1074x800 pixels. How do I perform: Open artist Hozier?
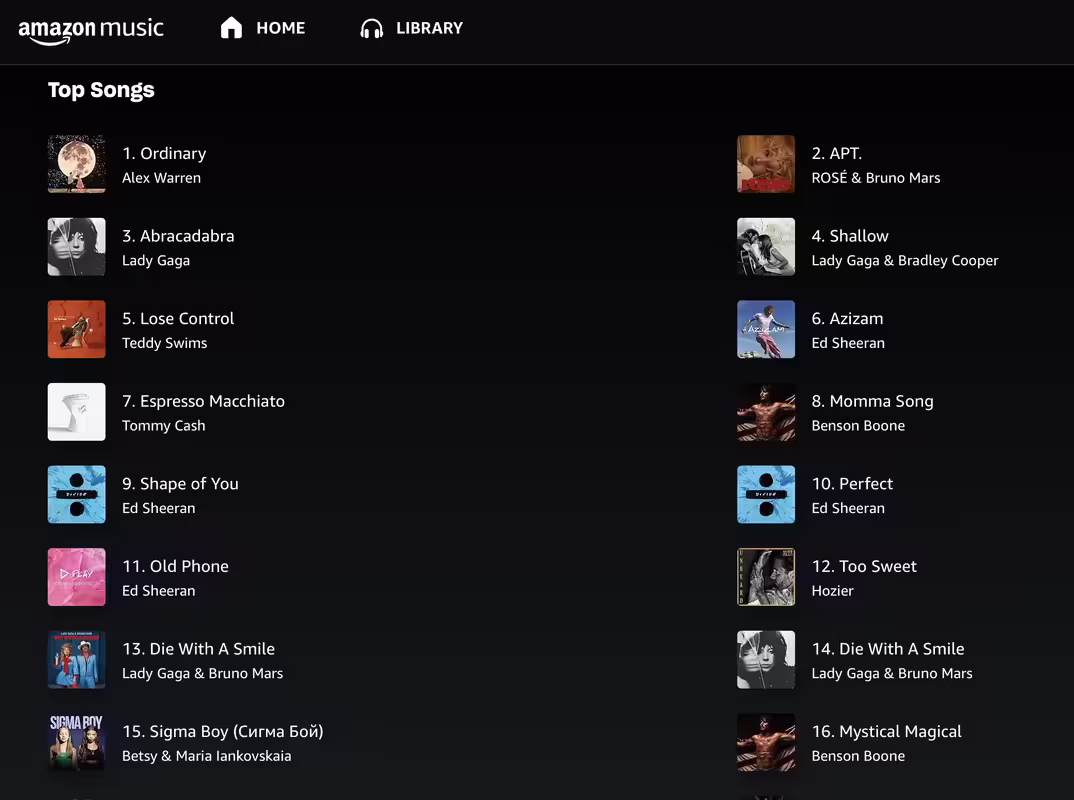(x=832, y=591)
